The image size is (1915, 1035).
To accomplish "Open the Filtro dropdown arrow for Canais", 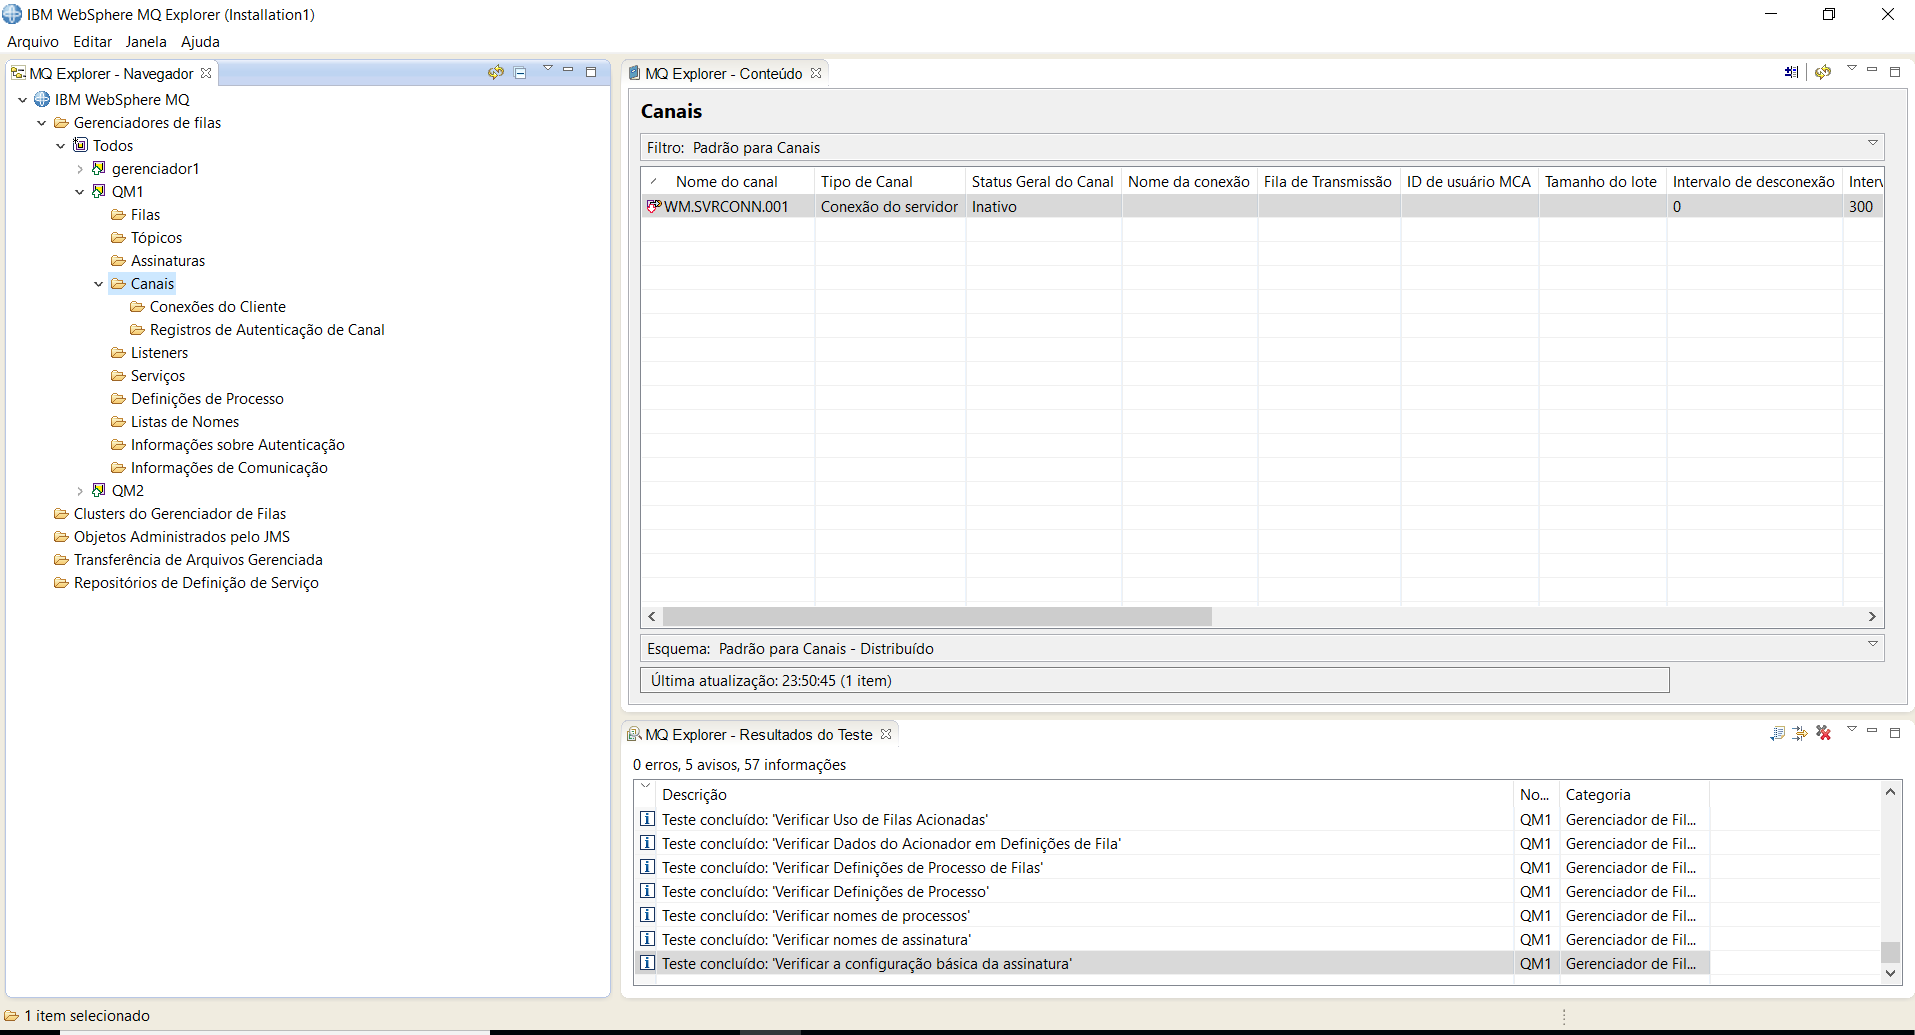I will [x=1873, y=144].
